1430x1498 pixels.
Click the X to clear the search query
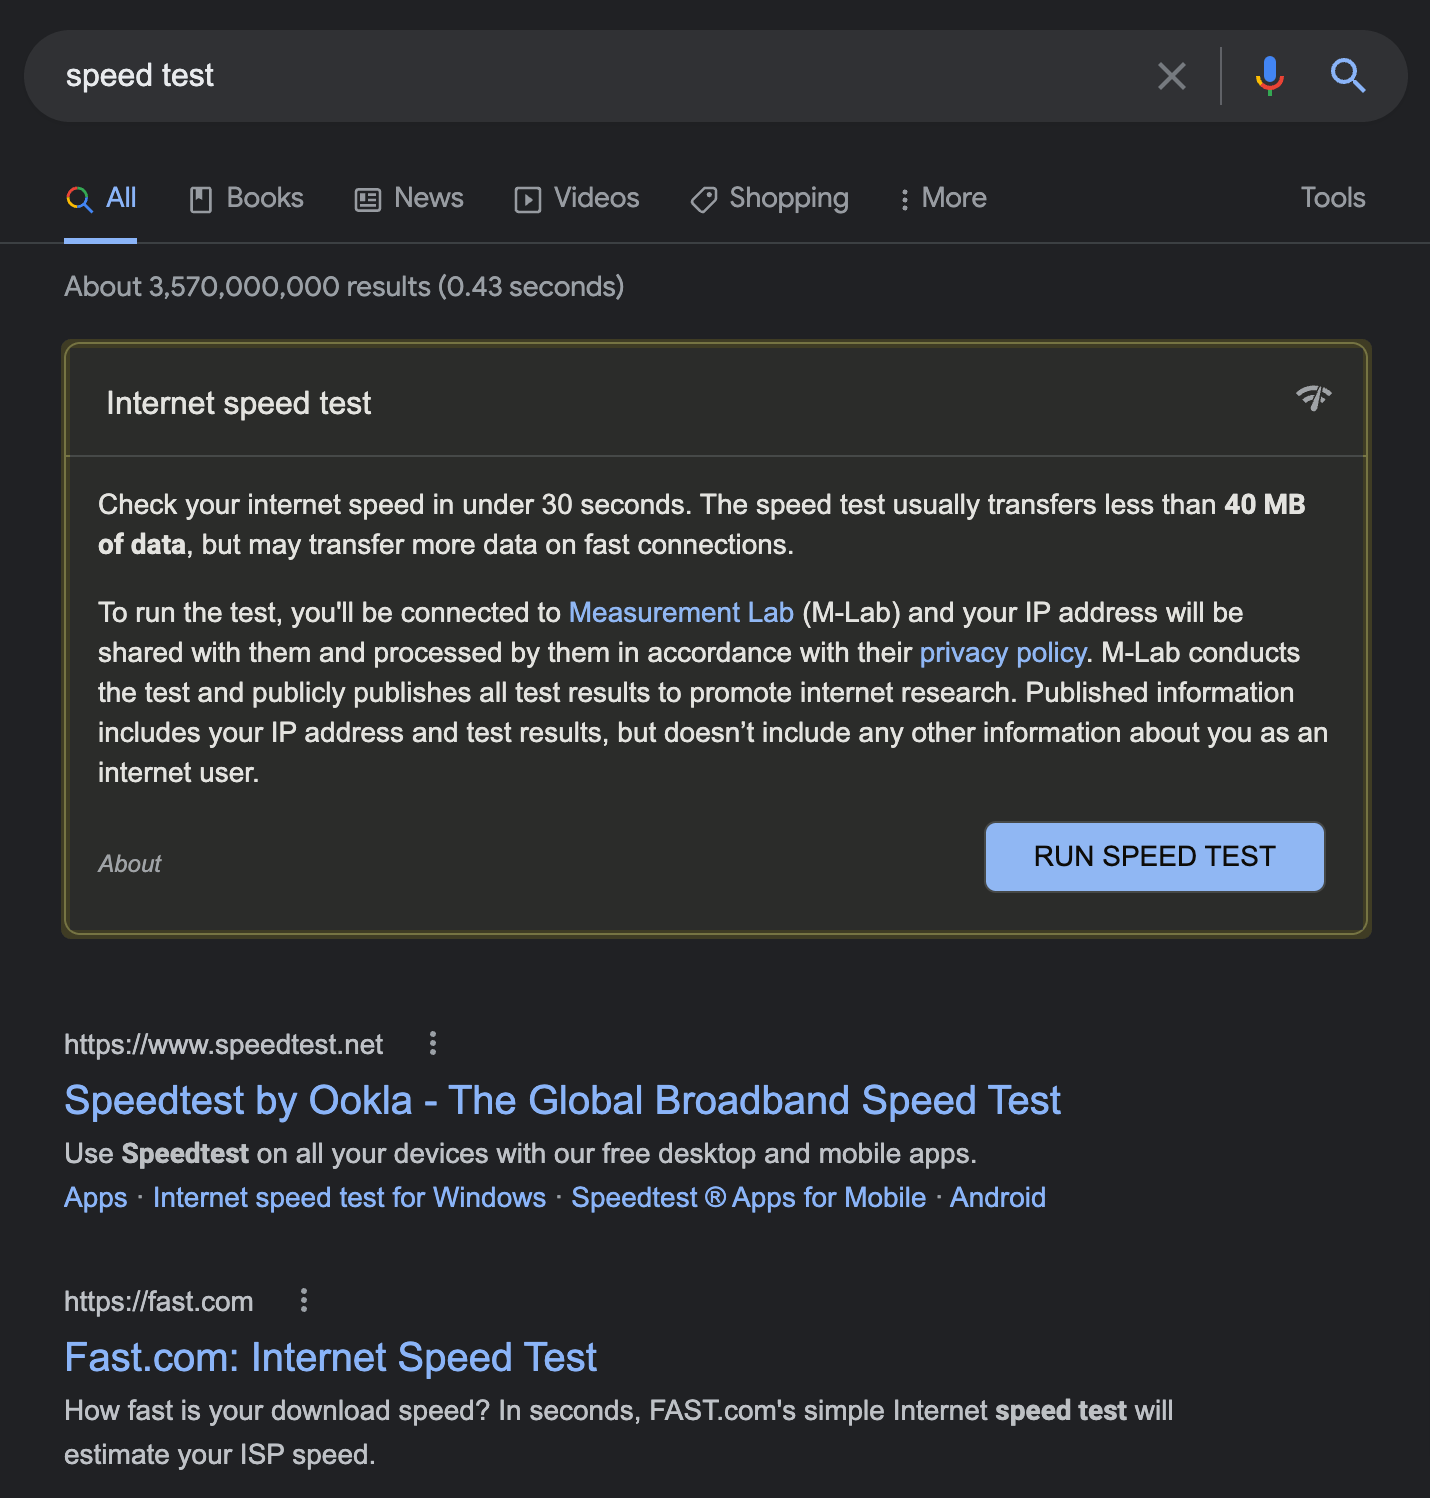[1172, 75]
